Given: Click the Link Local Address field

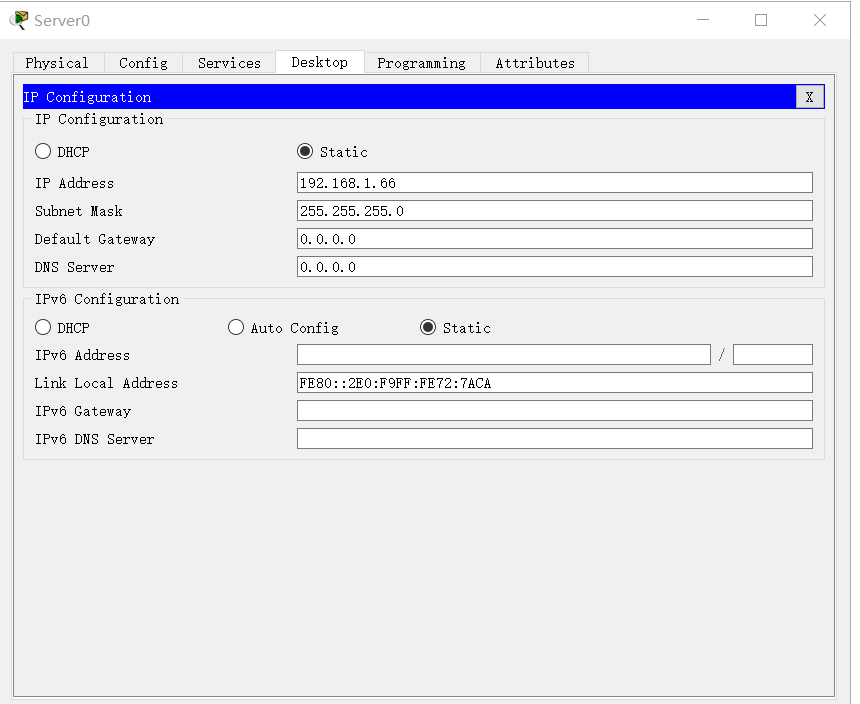Looking at the screenshot, I should coord(555,383).
